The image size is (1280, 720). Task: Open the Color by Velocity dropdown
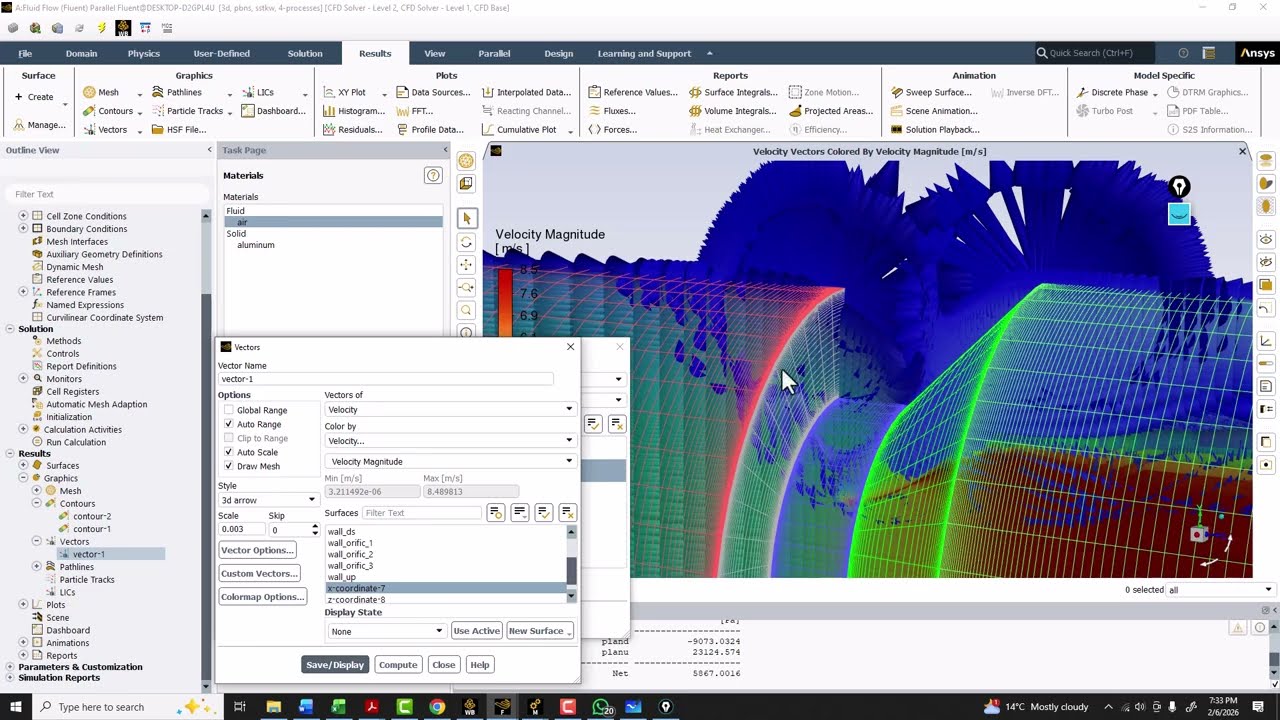pos(450,440)
